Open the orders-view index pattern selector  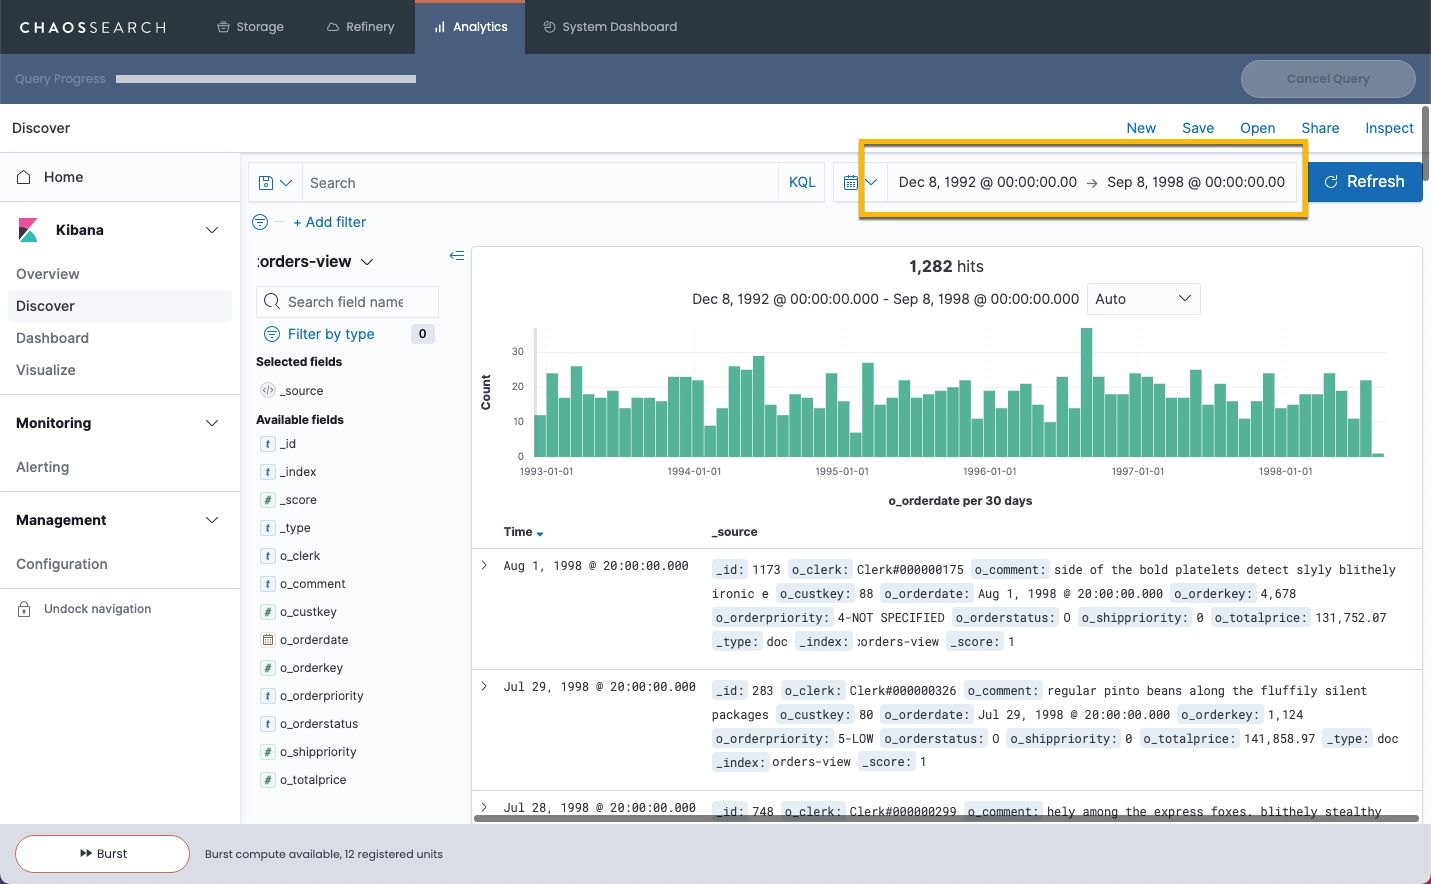tap(315, 262)
